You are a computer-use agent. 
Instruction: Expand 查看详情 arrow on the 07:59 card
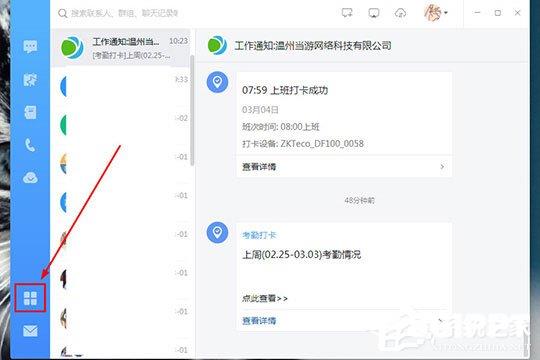click(442, 167)
